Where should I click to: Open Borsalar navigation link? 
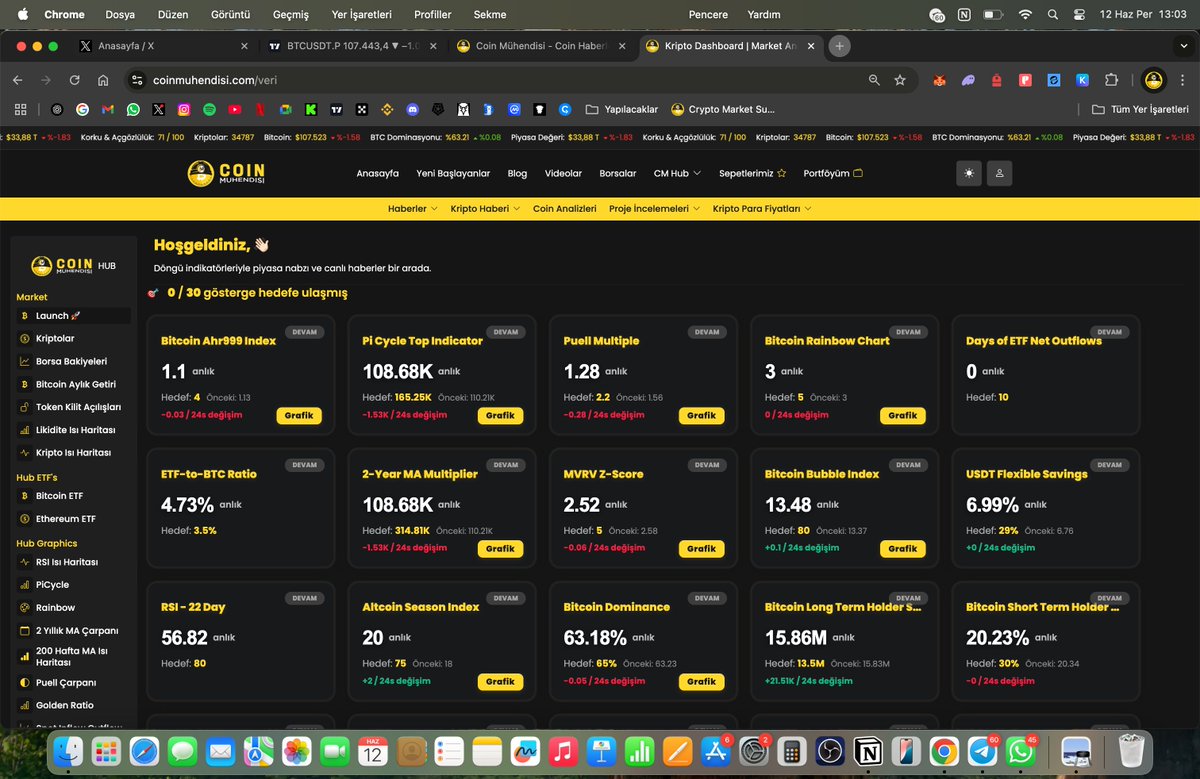click(618, 173)
